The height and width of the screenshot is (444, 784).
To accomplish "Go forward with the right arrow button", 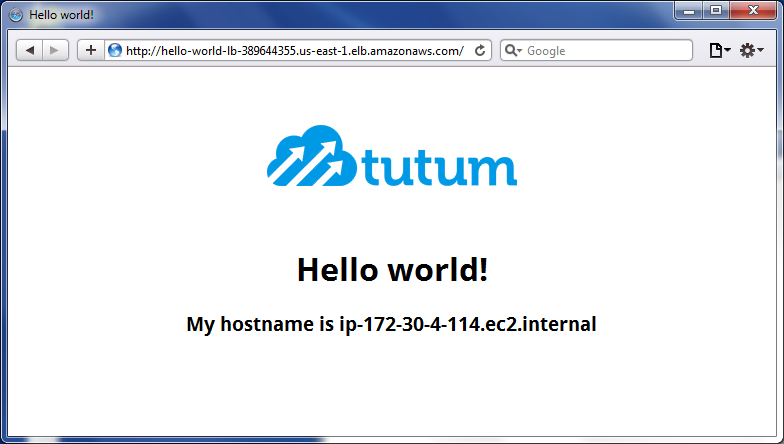I will point(55,50).
